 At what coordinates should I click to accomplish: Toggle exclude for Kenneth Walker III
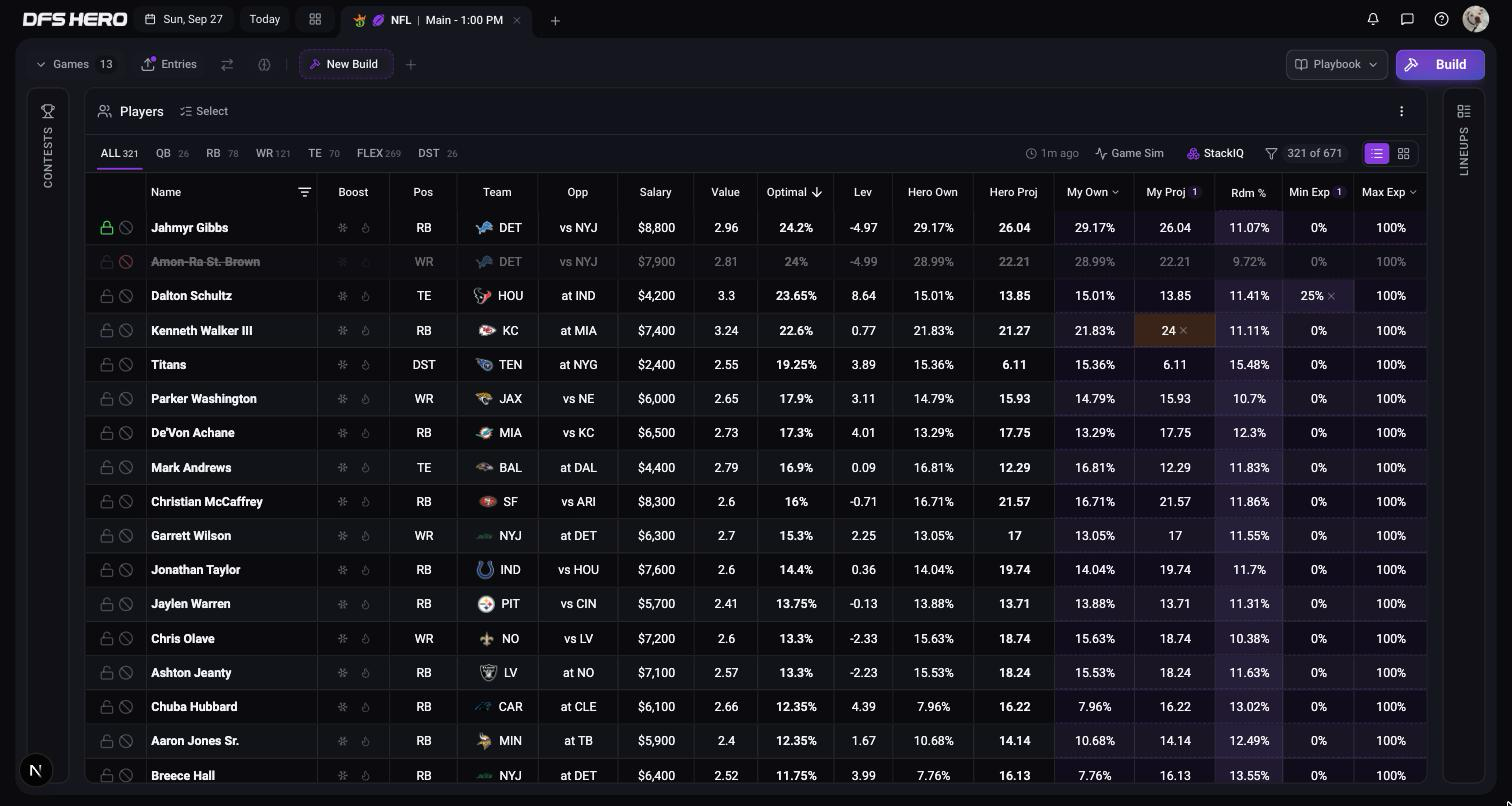pos(126,331)
